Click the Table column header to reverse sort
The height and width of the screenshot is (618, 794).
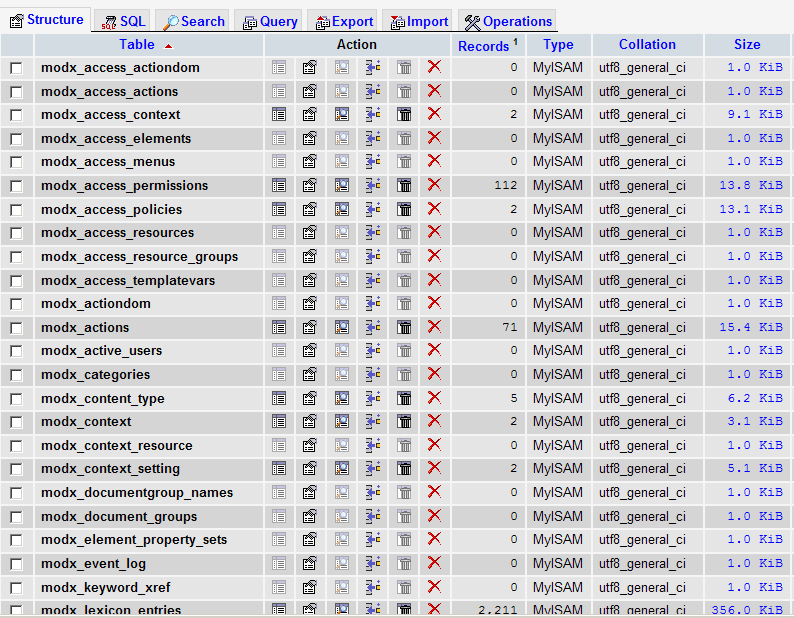[137, 44]
